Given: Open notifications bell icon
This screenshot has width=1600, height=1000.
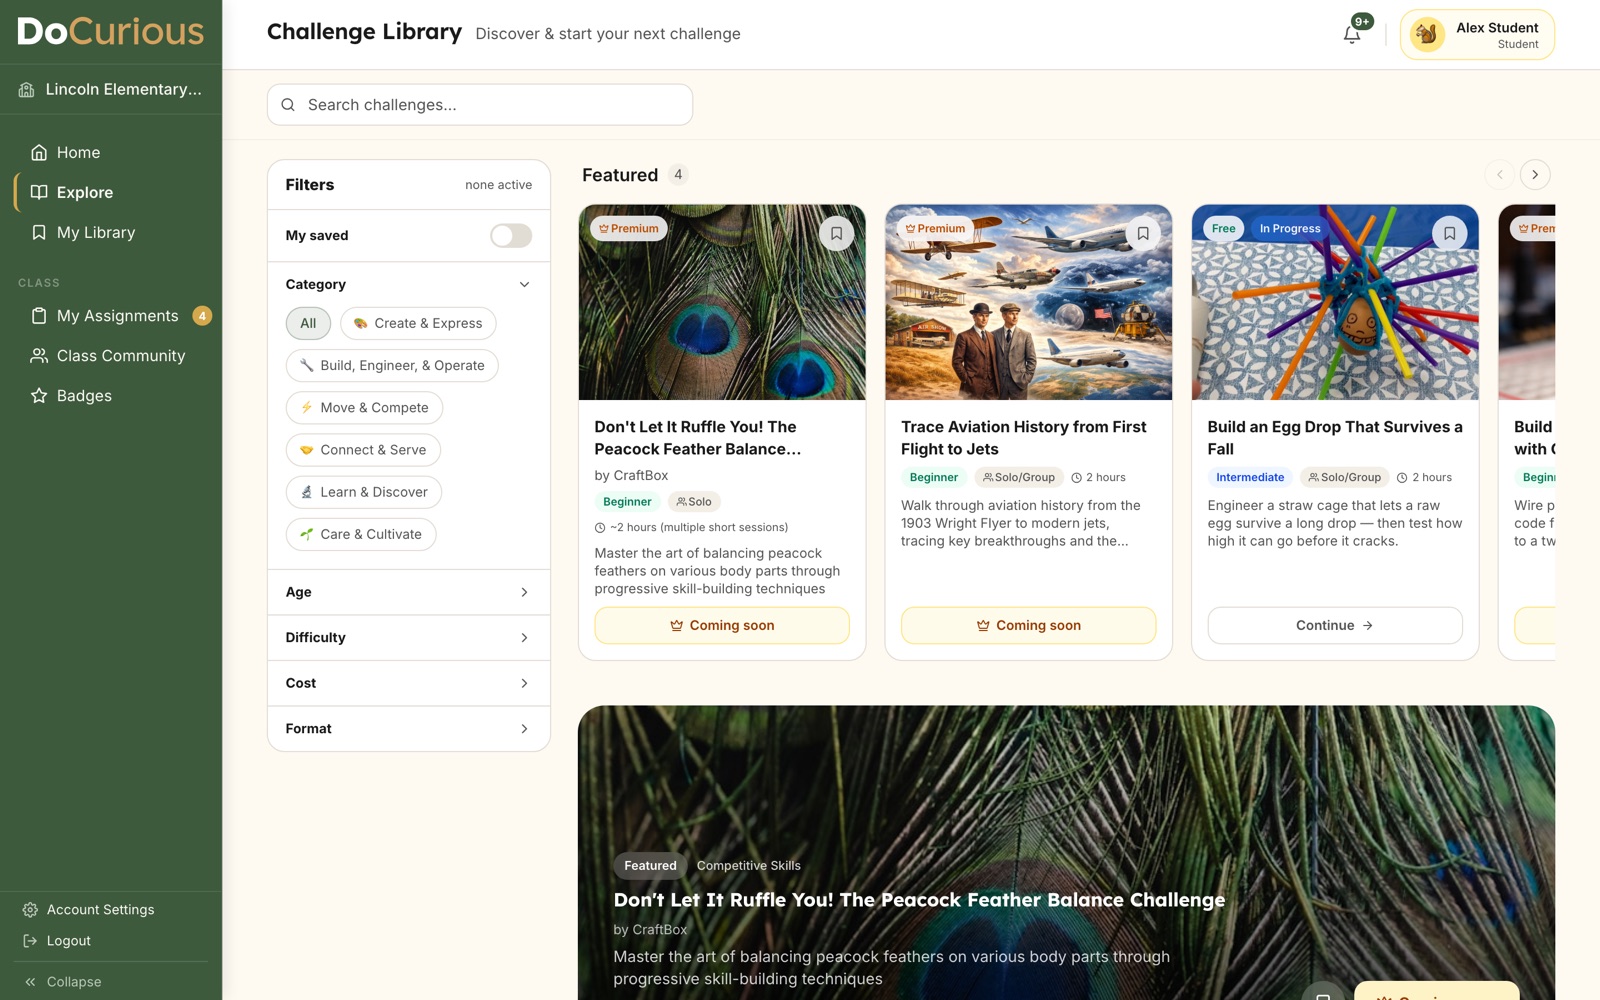Looking at the screenshot, I should click(x=1352, y=34).
